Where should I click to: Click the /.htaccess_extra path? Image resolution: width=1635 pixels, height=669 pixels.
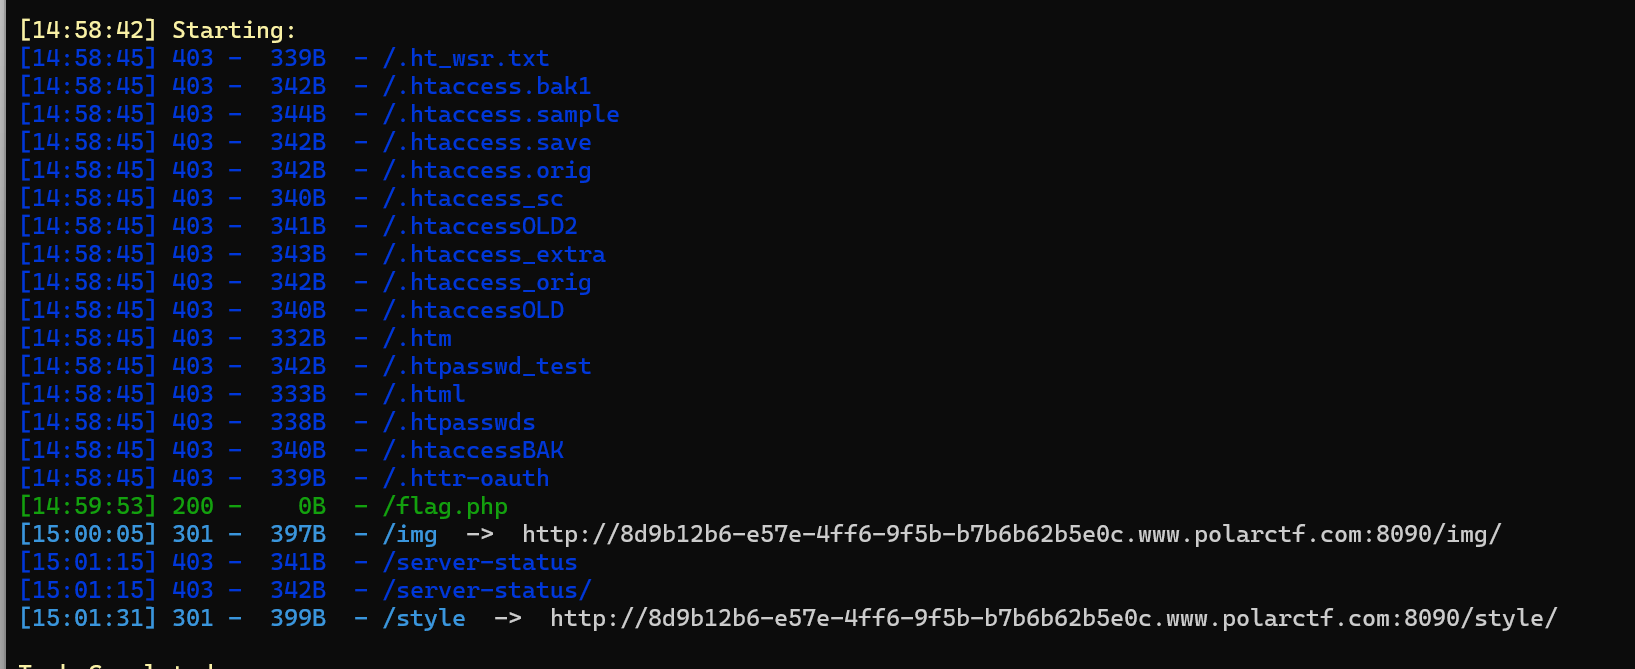[494, 254]
